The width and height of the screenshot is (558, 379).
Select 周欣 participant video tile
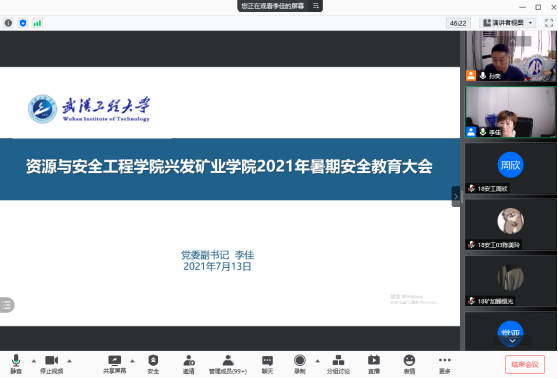click(510, 169)
